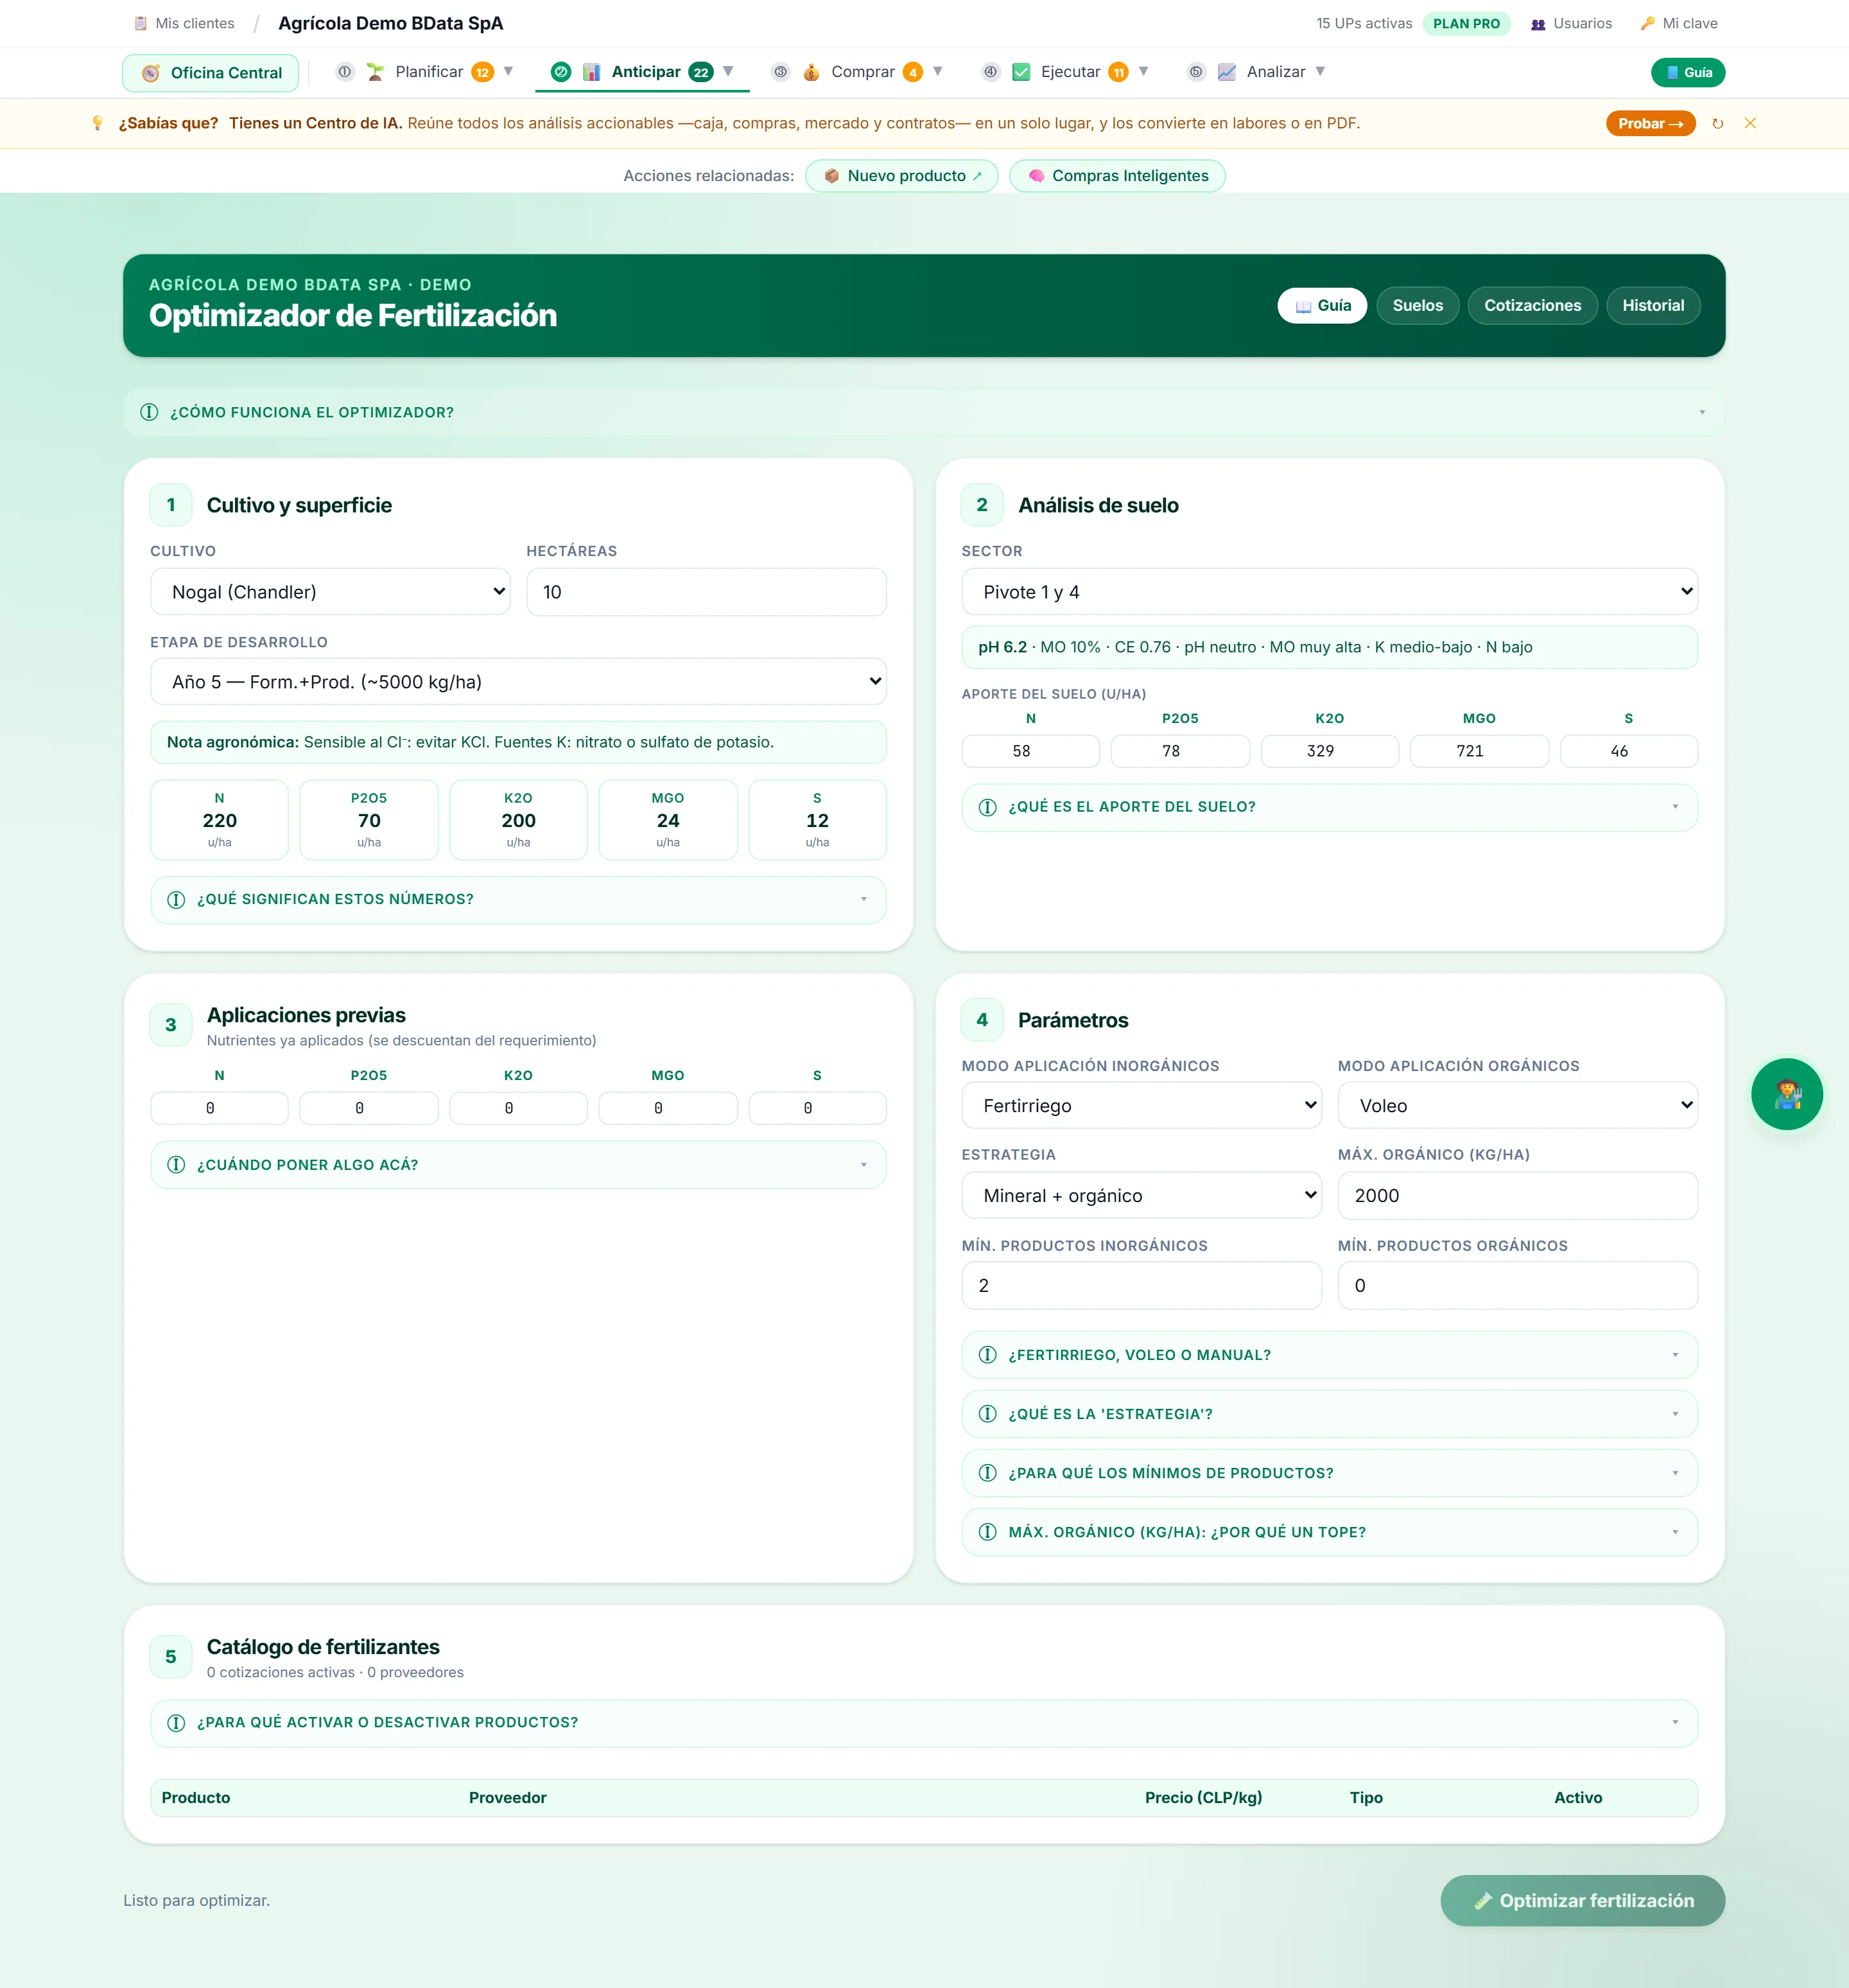Open the Etapa de desarrollo dropdown

point(518,682)
